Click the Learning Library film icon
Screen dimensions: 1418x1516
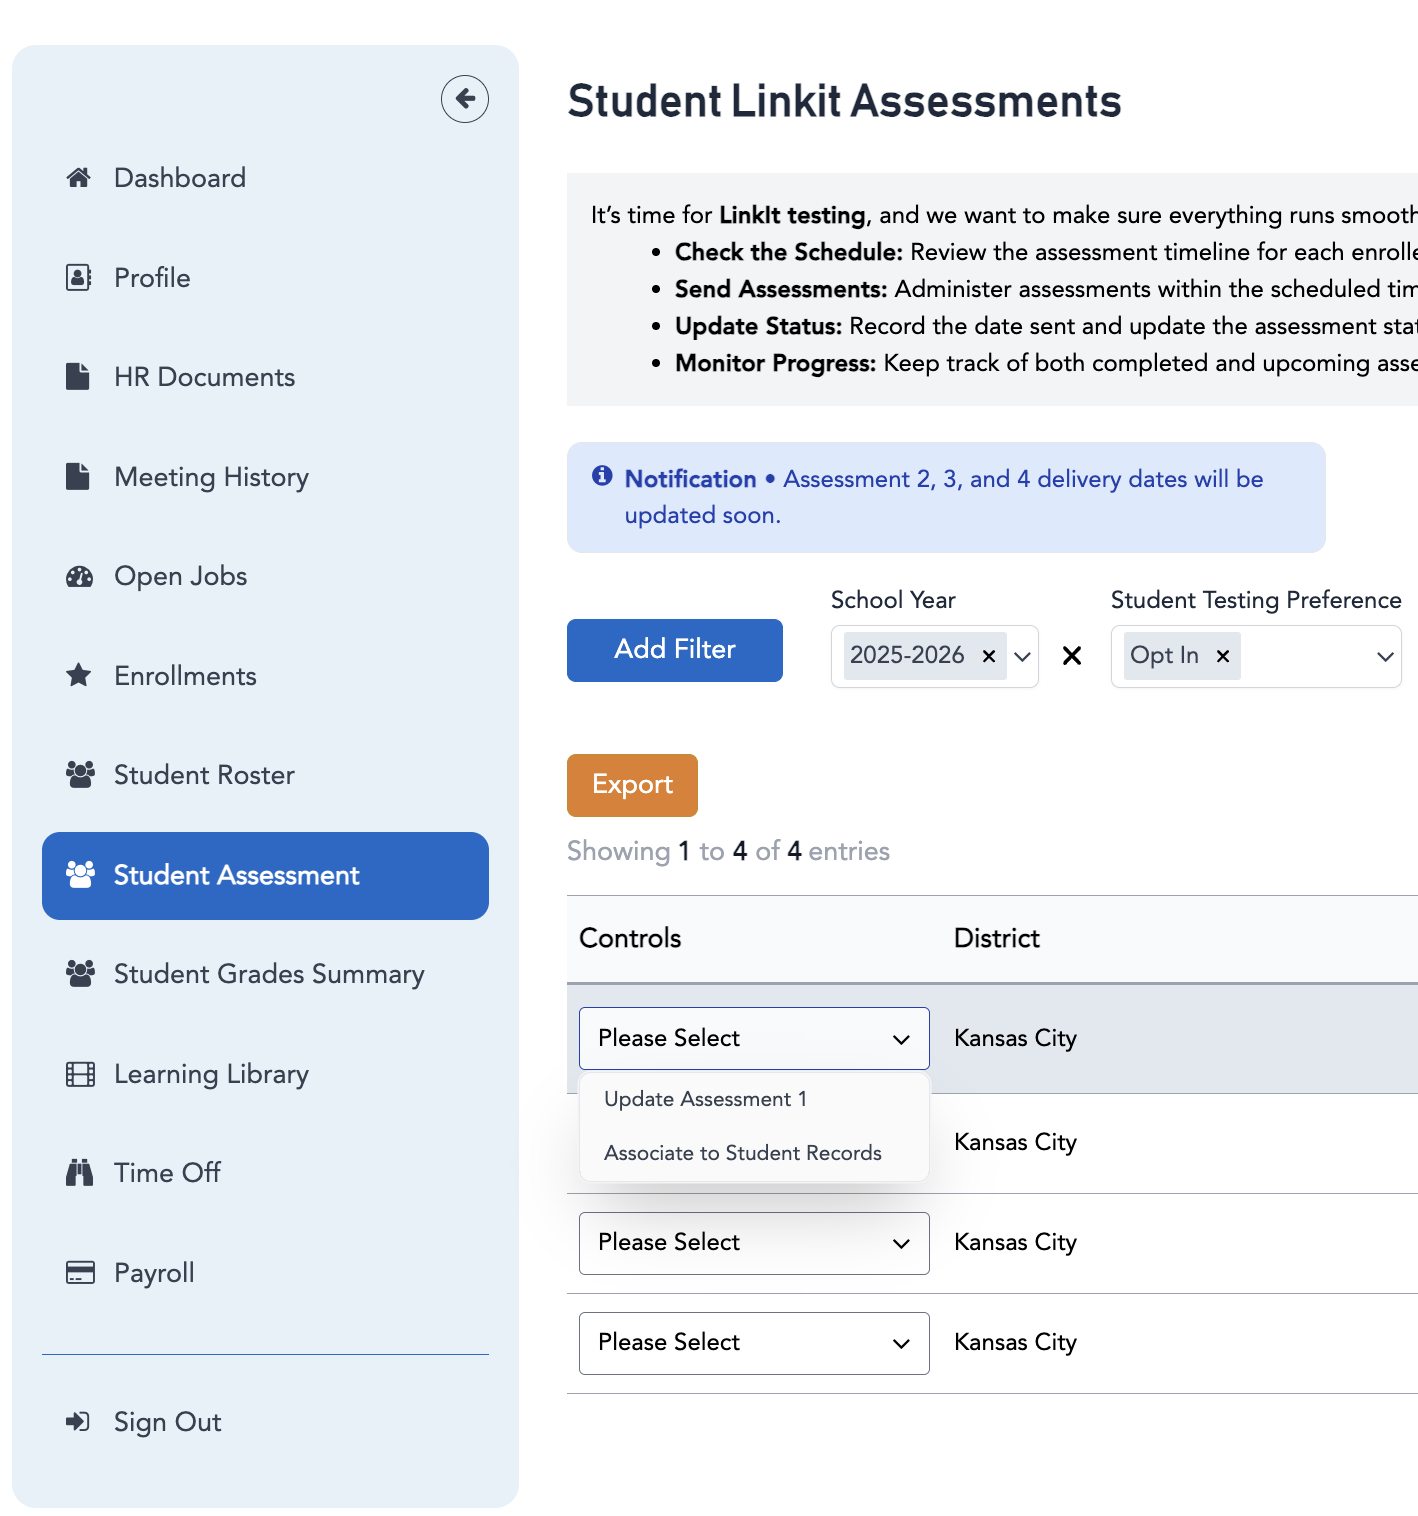pyautogui.click(x=79, y=1074)
